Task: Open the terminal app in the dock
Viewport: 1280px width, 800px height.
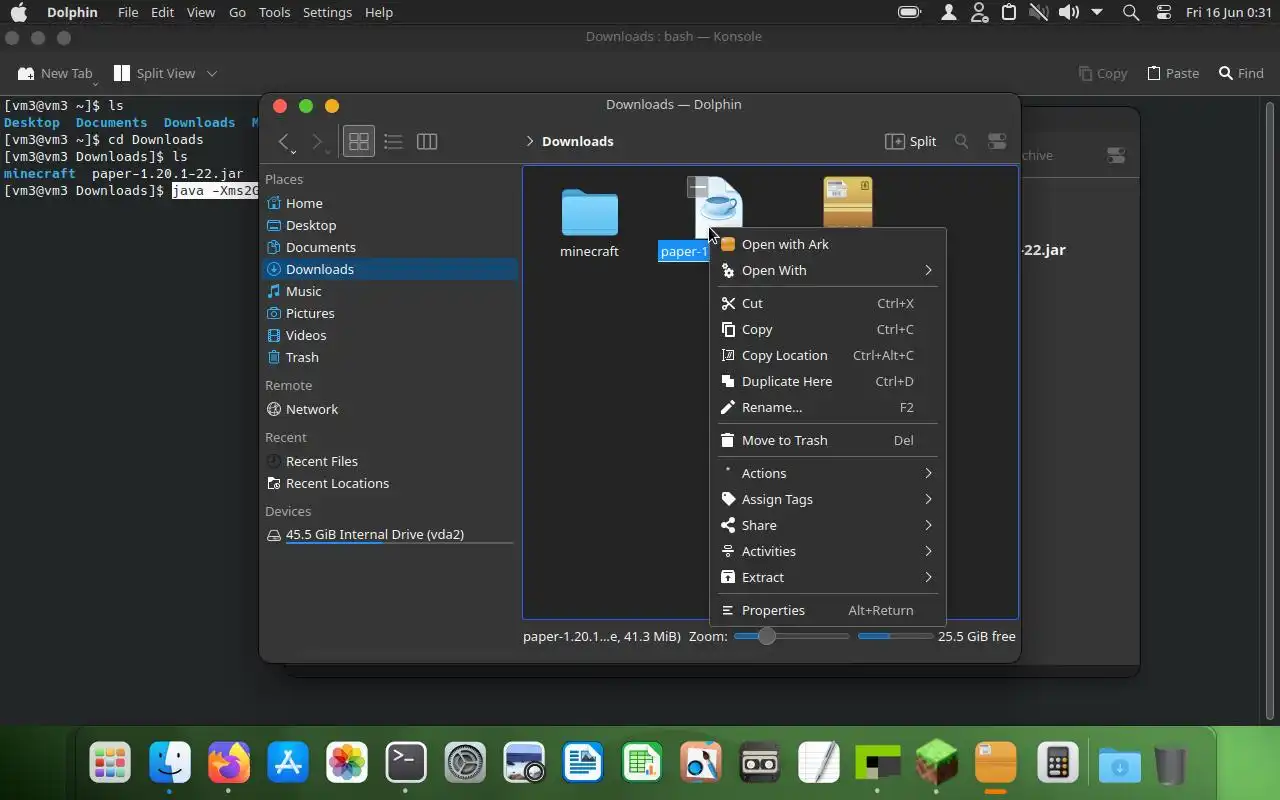Action: (x=406, y=764)
